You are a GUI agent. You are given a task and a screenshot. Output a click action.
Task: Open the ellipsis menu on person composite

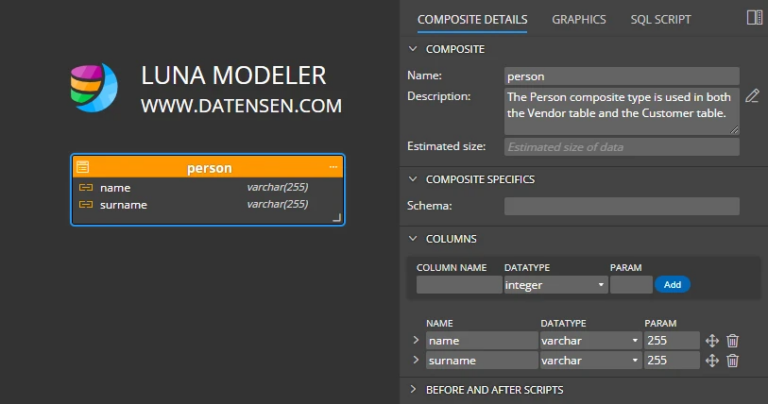coord(334,168)
